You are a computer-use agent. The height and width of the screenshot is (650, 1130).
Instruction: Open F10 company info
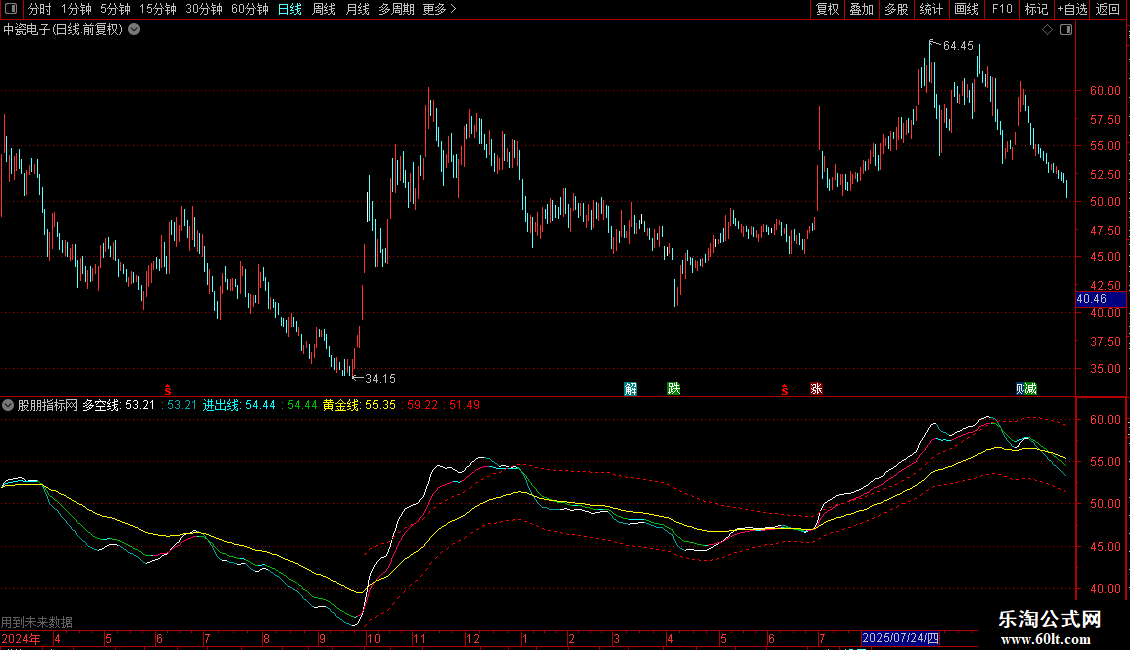pyautogui.click(x=1002, y=9)
